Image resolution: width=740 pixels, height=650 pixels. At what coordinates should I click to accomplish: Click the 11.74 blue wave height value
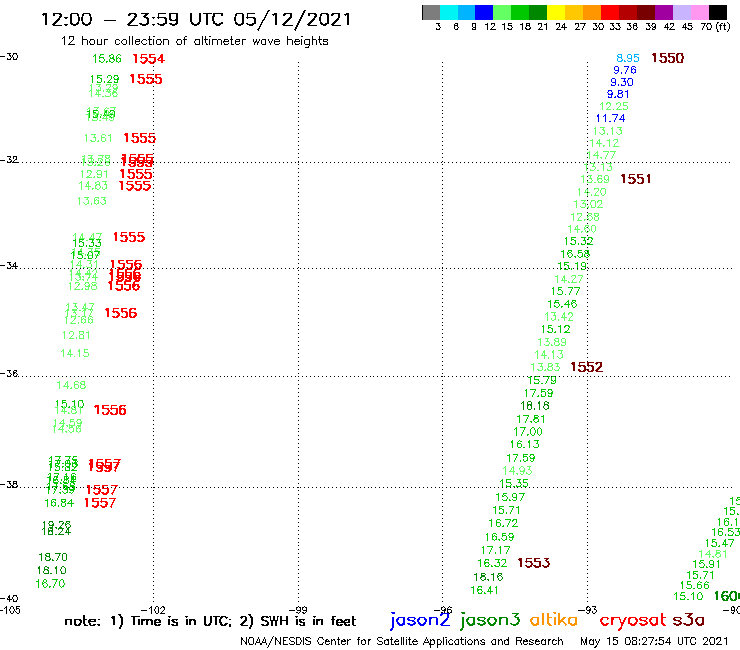(610, 118)
